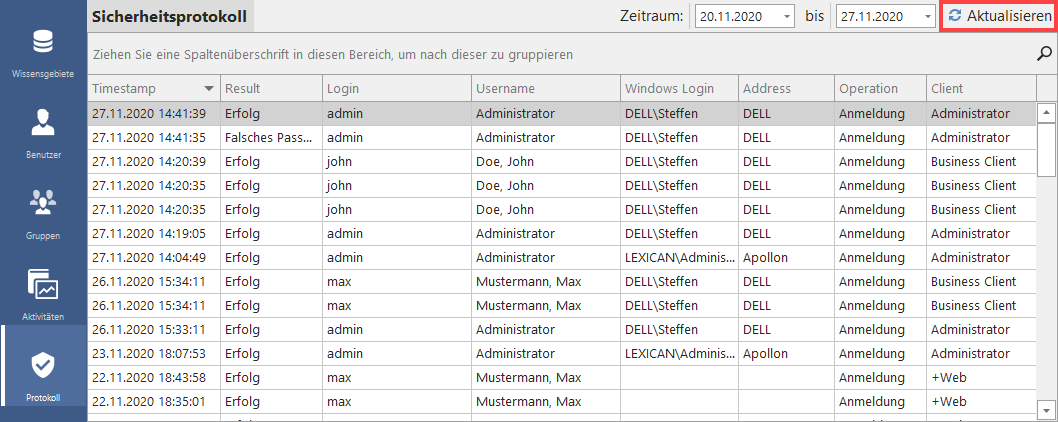Open the Wissensgebiete sidebar section
The height and width of the screenshot is (422, 1058).
tap(43, 55)
